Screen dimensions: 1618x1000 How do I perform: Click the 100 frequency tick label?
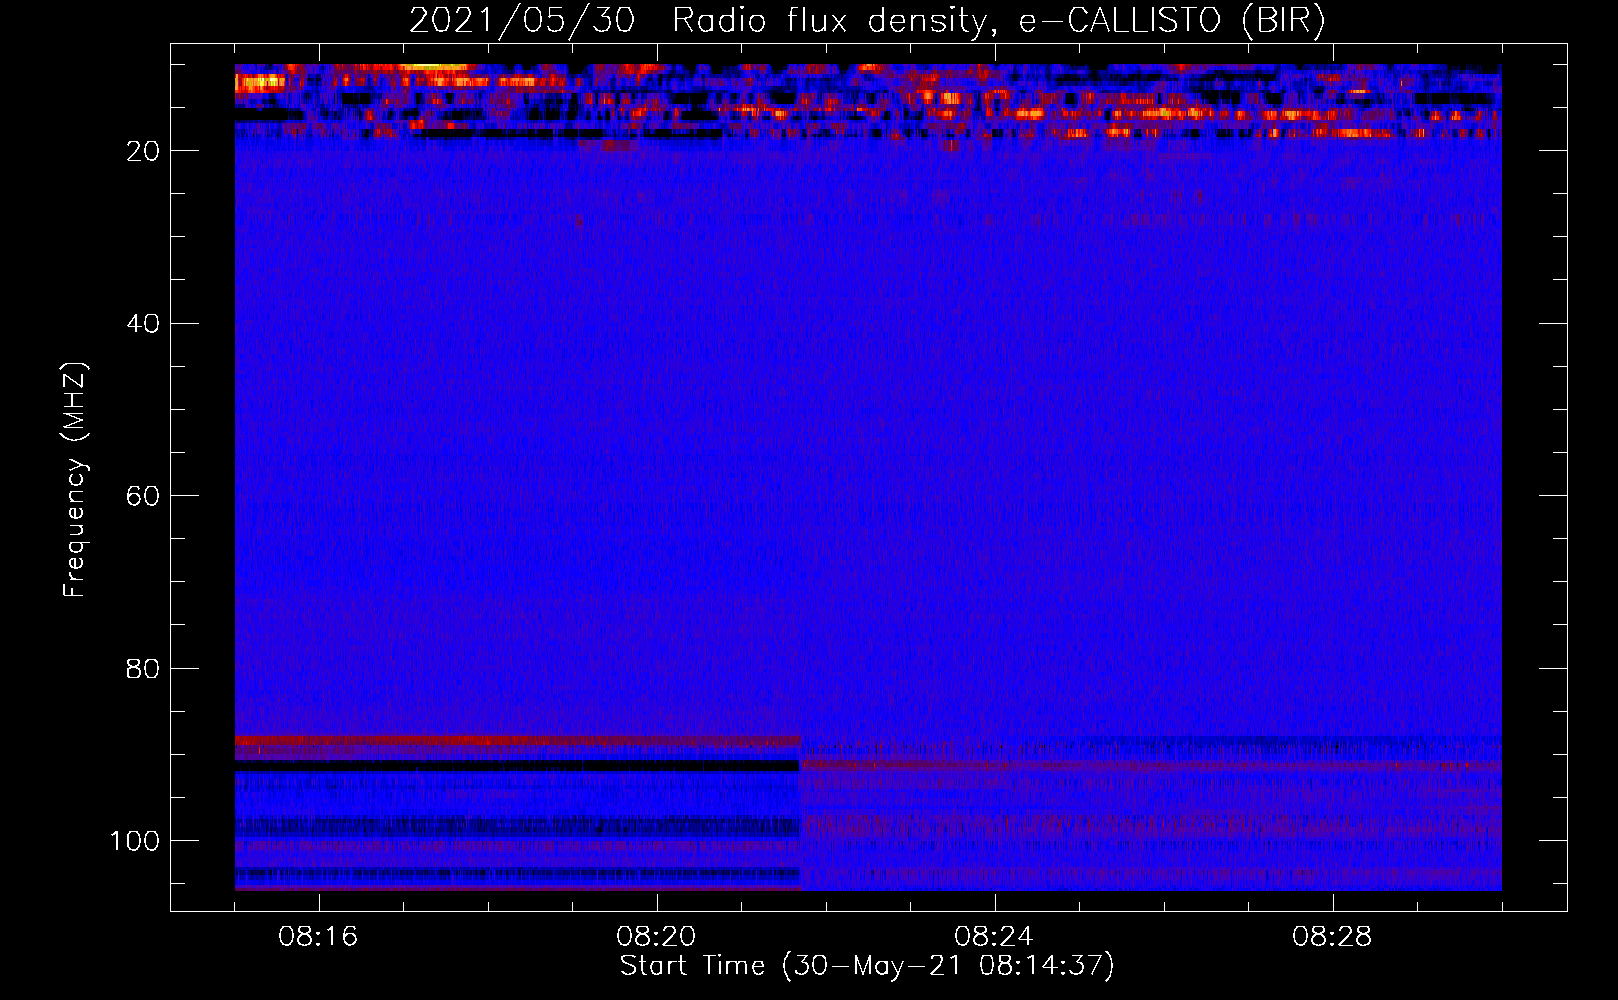(x=136, y=841)
